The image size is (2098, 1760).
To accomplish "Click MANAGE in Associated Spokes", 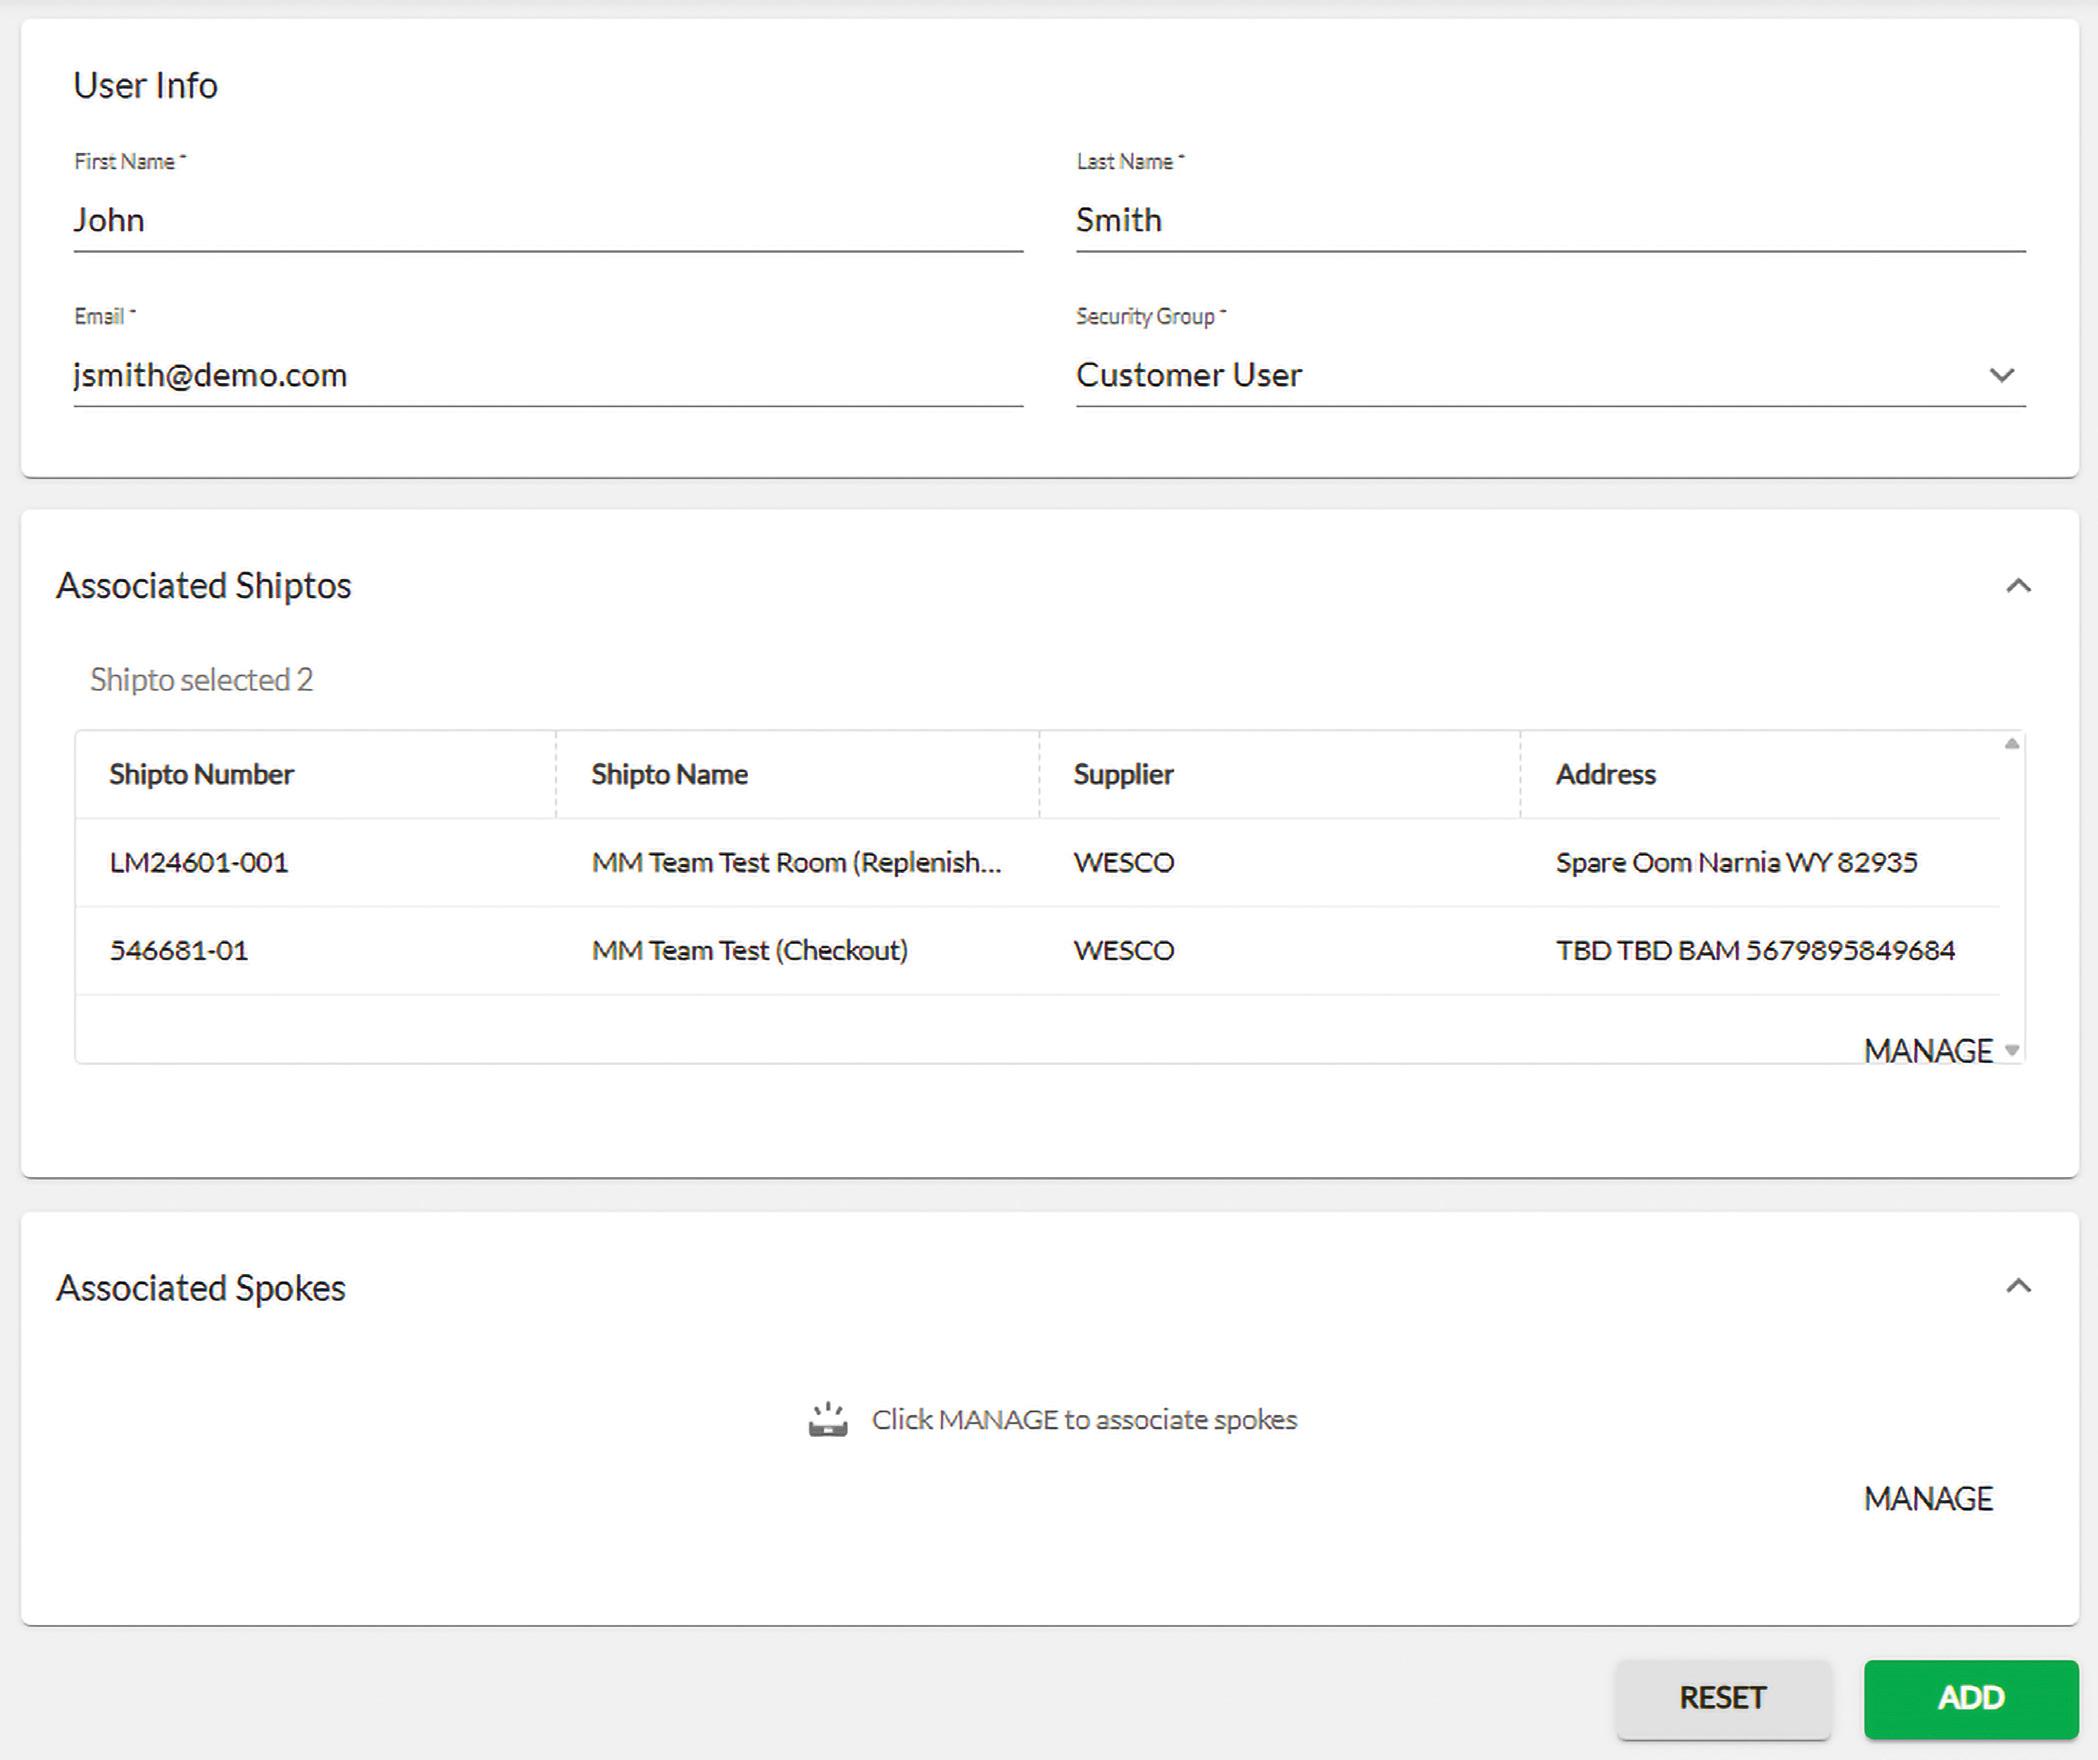I will coord(1927,1498).
